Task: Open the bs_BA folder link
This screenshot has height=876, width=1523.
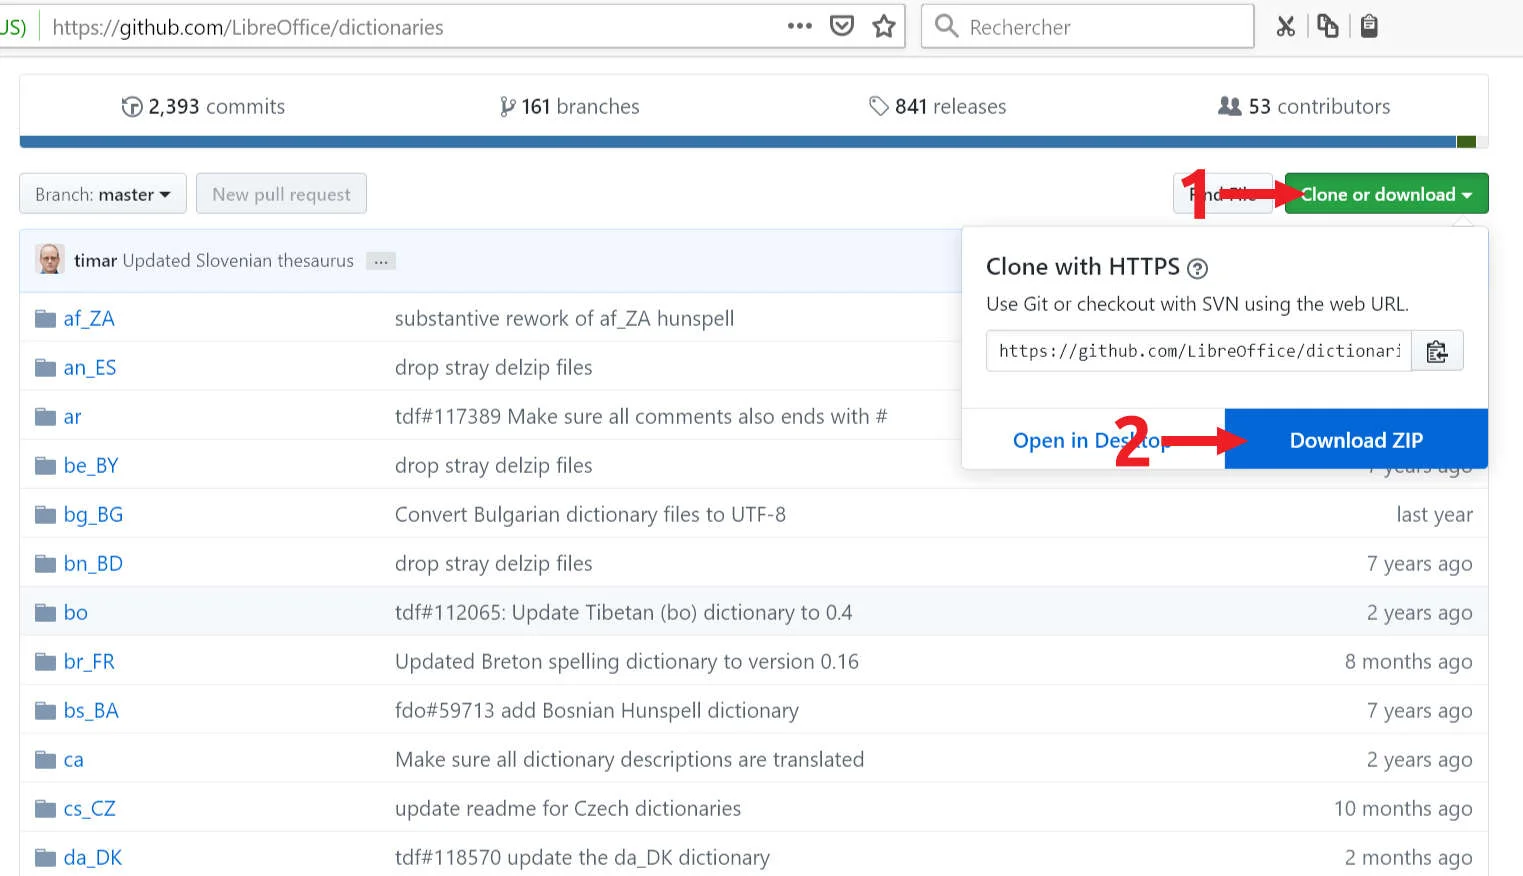Action: click(x=91, y=711)
